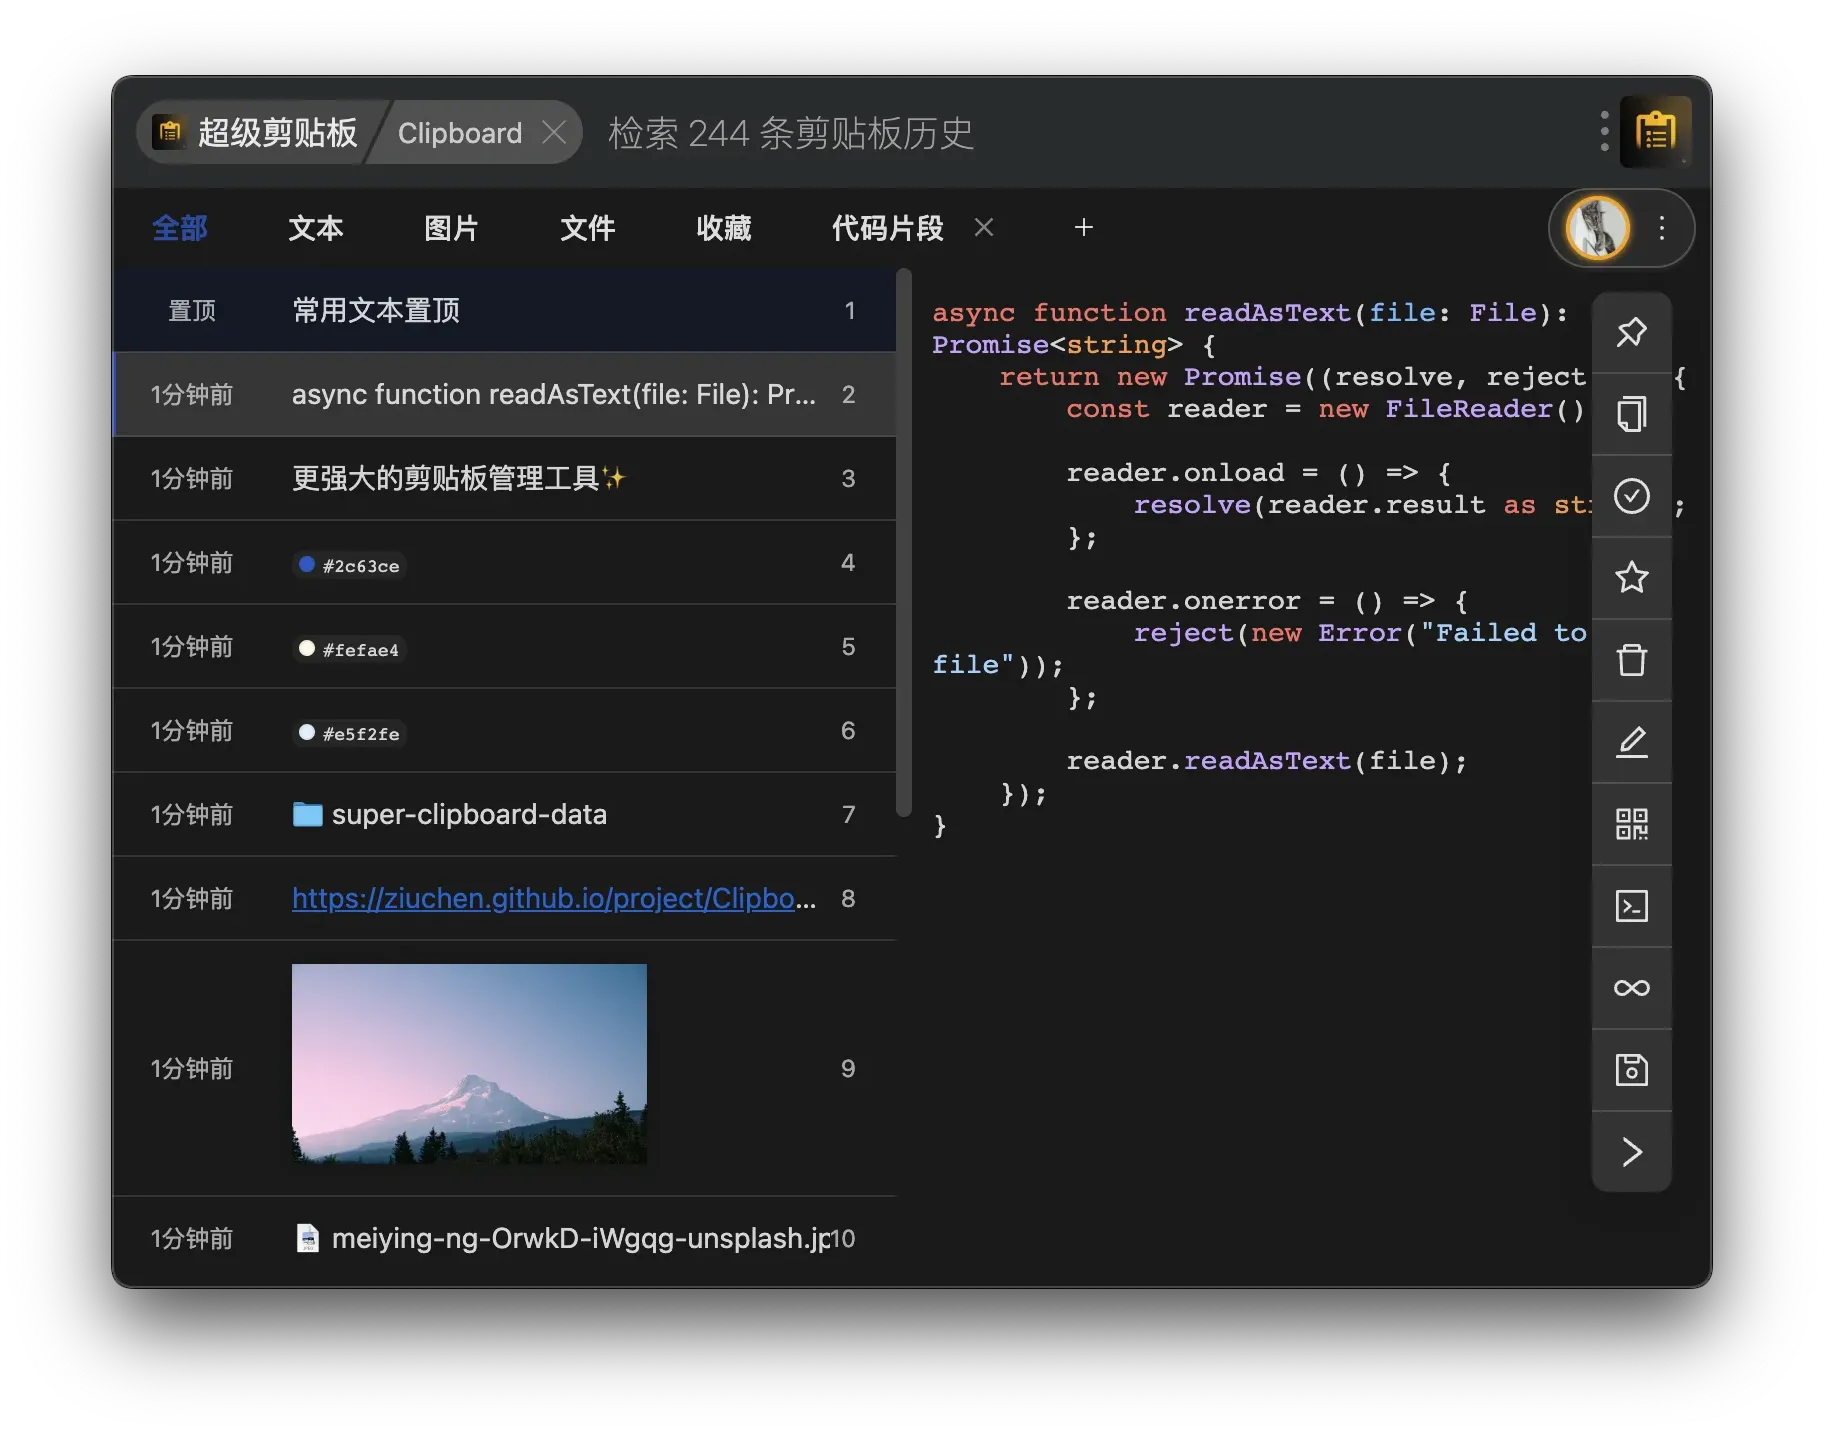Click the infinity loop icon

[x=1631, y=988]
